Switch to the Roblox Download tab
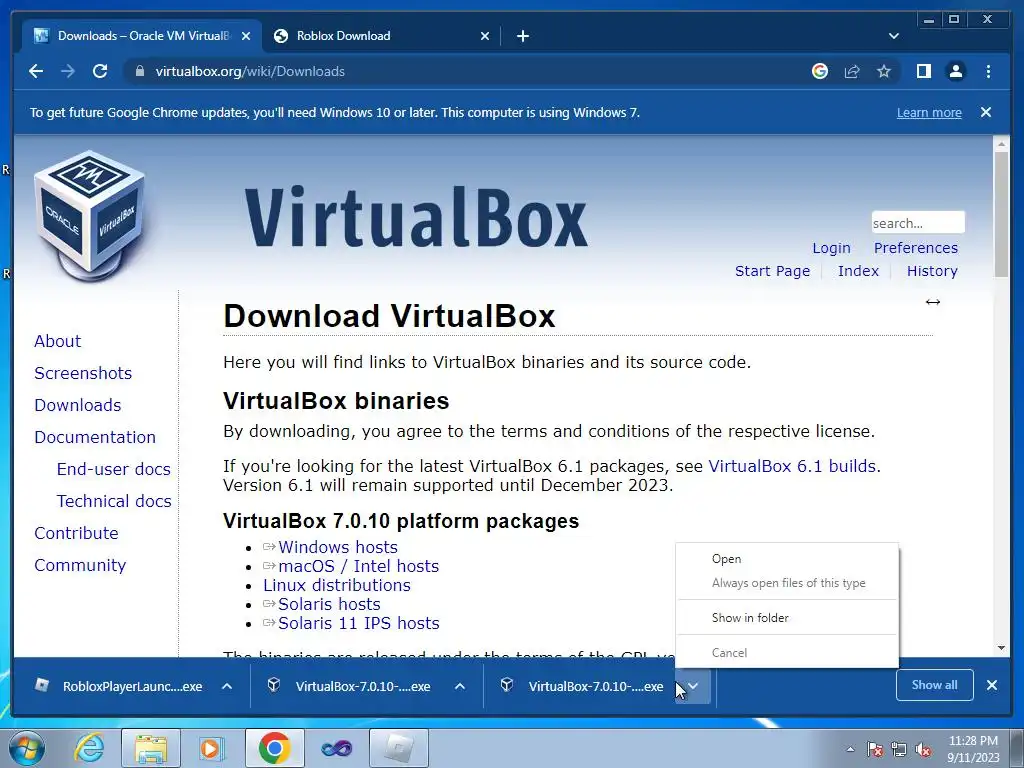1024x768 pixels. 381,36
